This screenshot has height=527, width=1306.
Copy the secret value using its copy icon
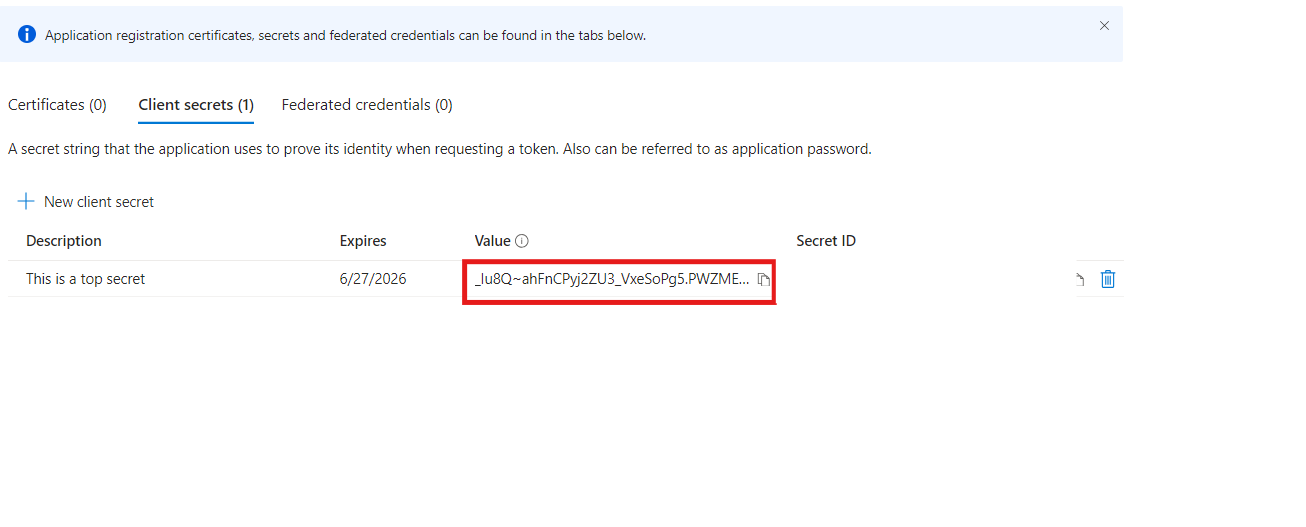763,280
